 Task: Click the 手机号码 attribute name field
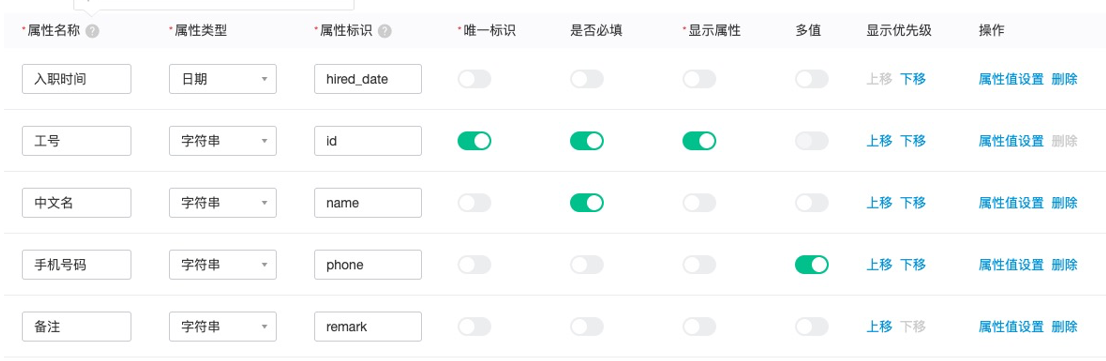[77, 265]
